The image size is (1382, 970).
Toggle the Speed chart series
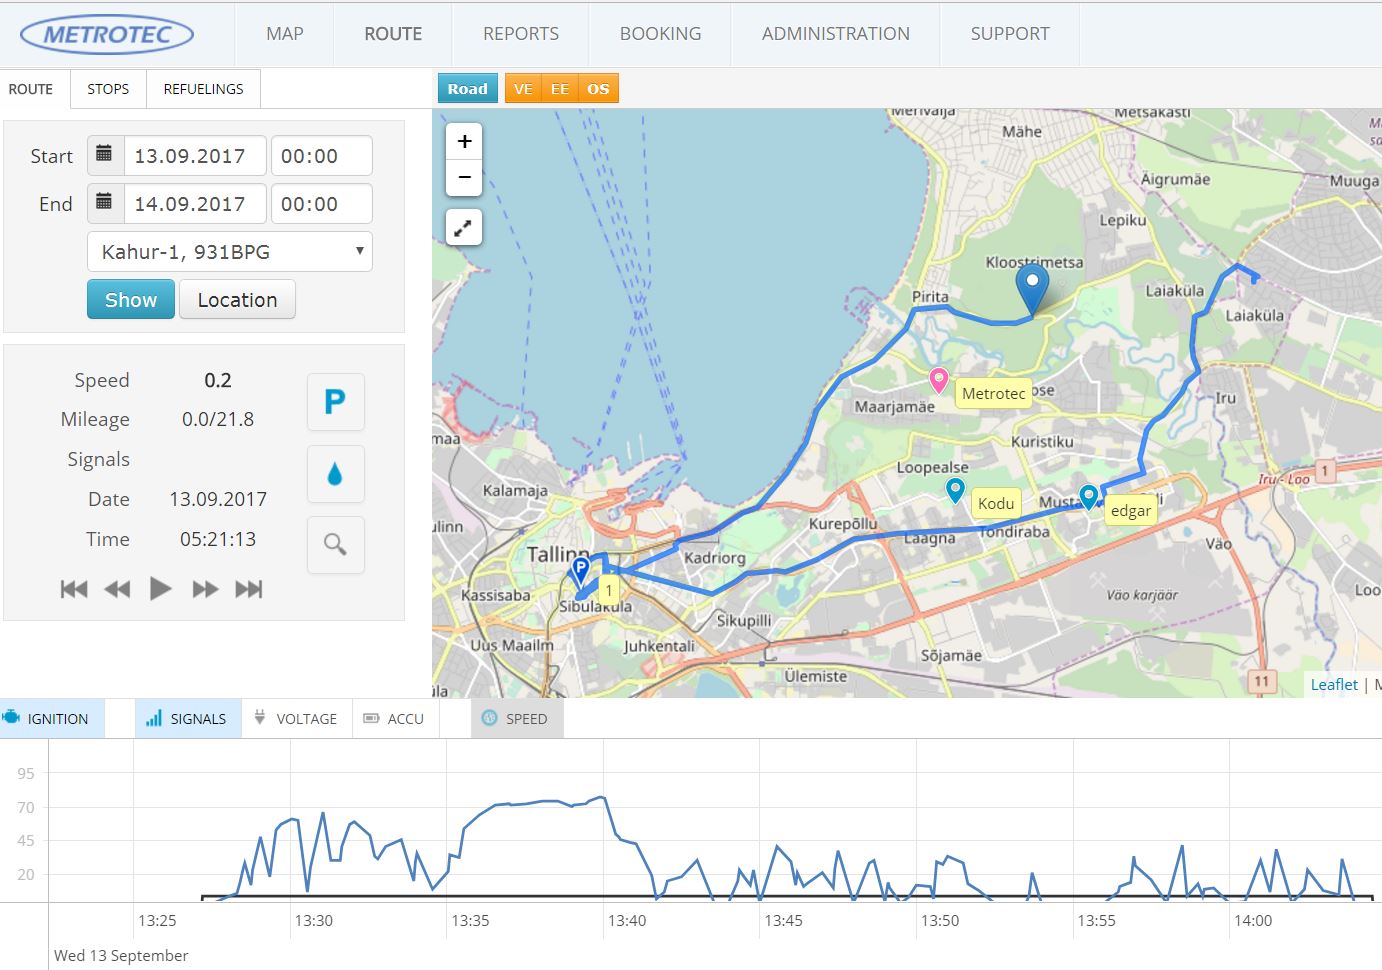tap(515, 719)
